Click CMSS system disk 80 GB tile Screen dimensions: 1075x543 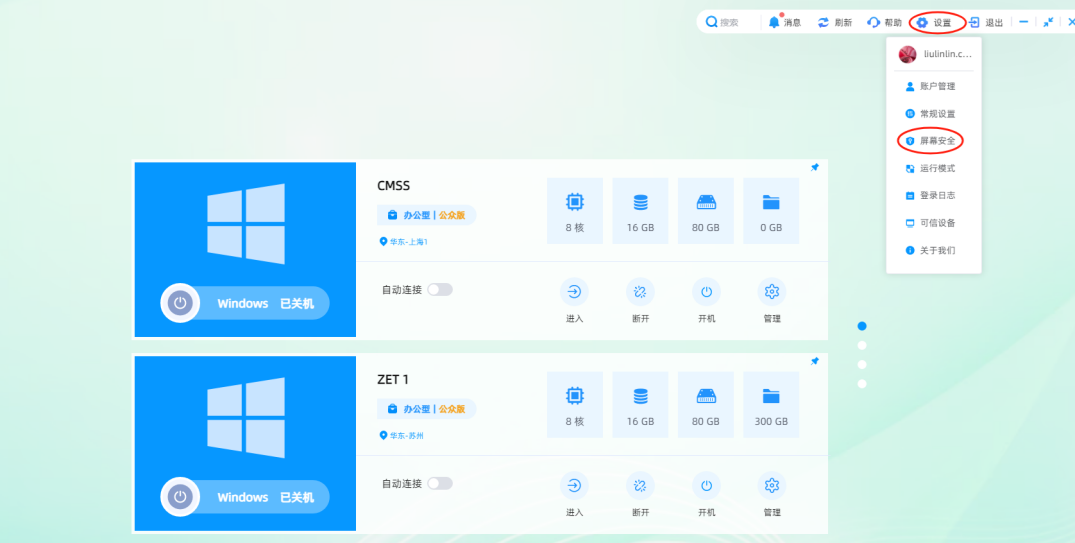point(706,211)
